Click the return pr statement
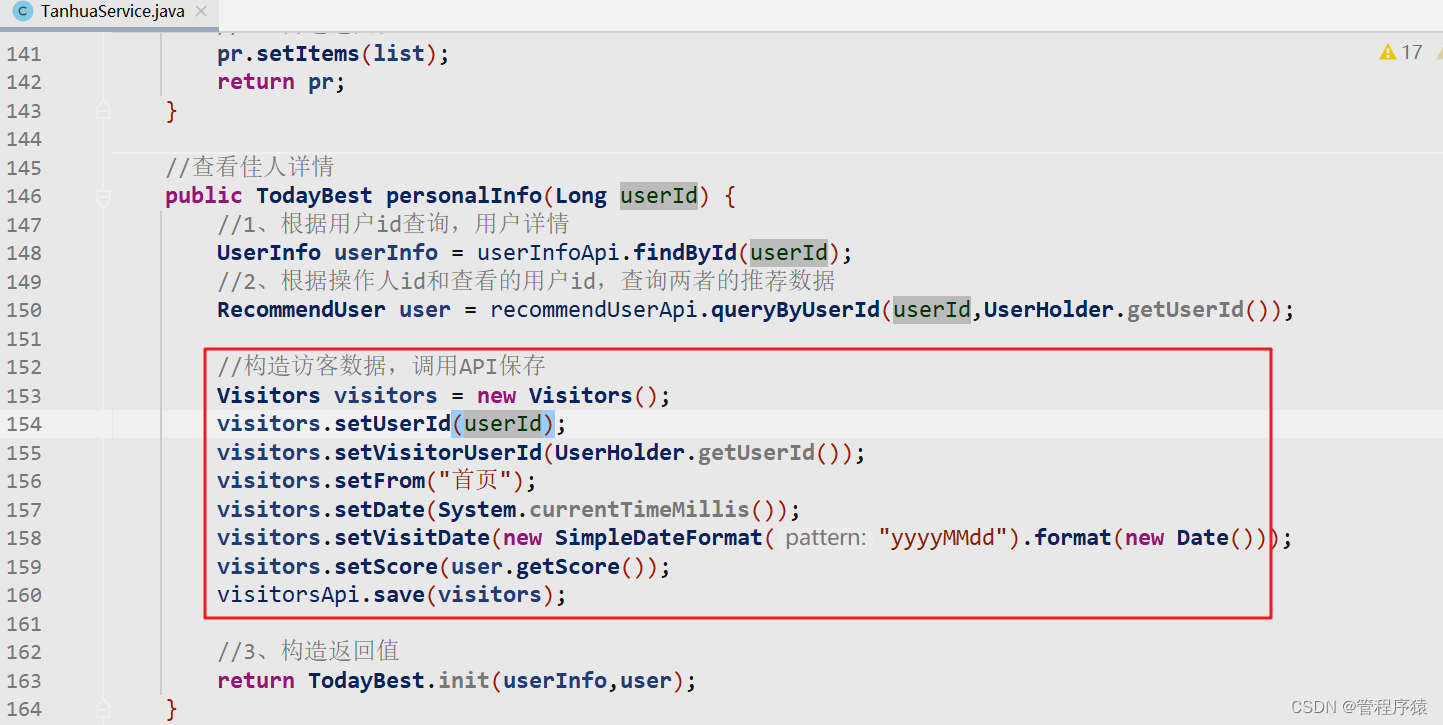This screenshot has height=725, width=1443. click(281, 82)
